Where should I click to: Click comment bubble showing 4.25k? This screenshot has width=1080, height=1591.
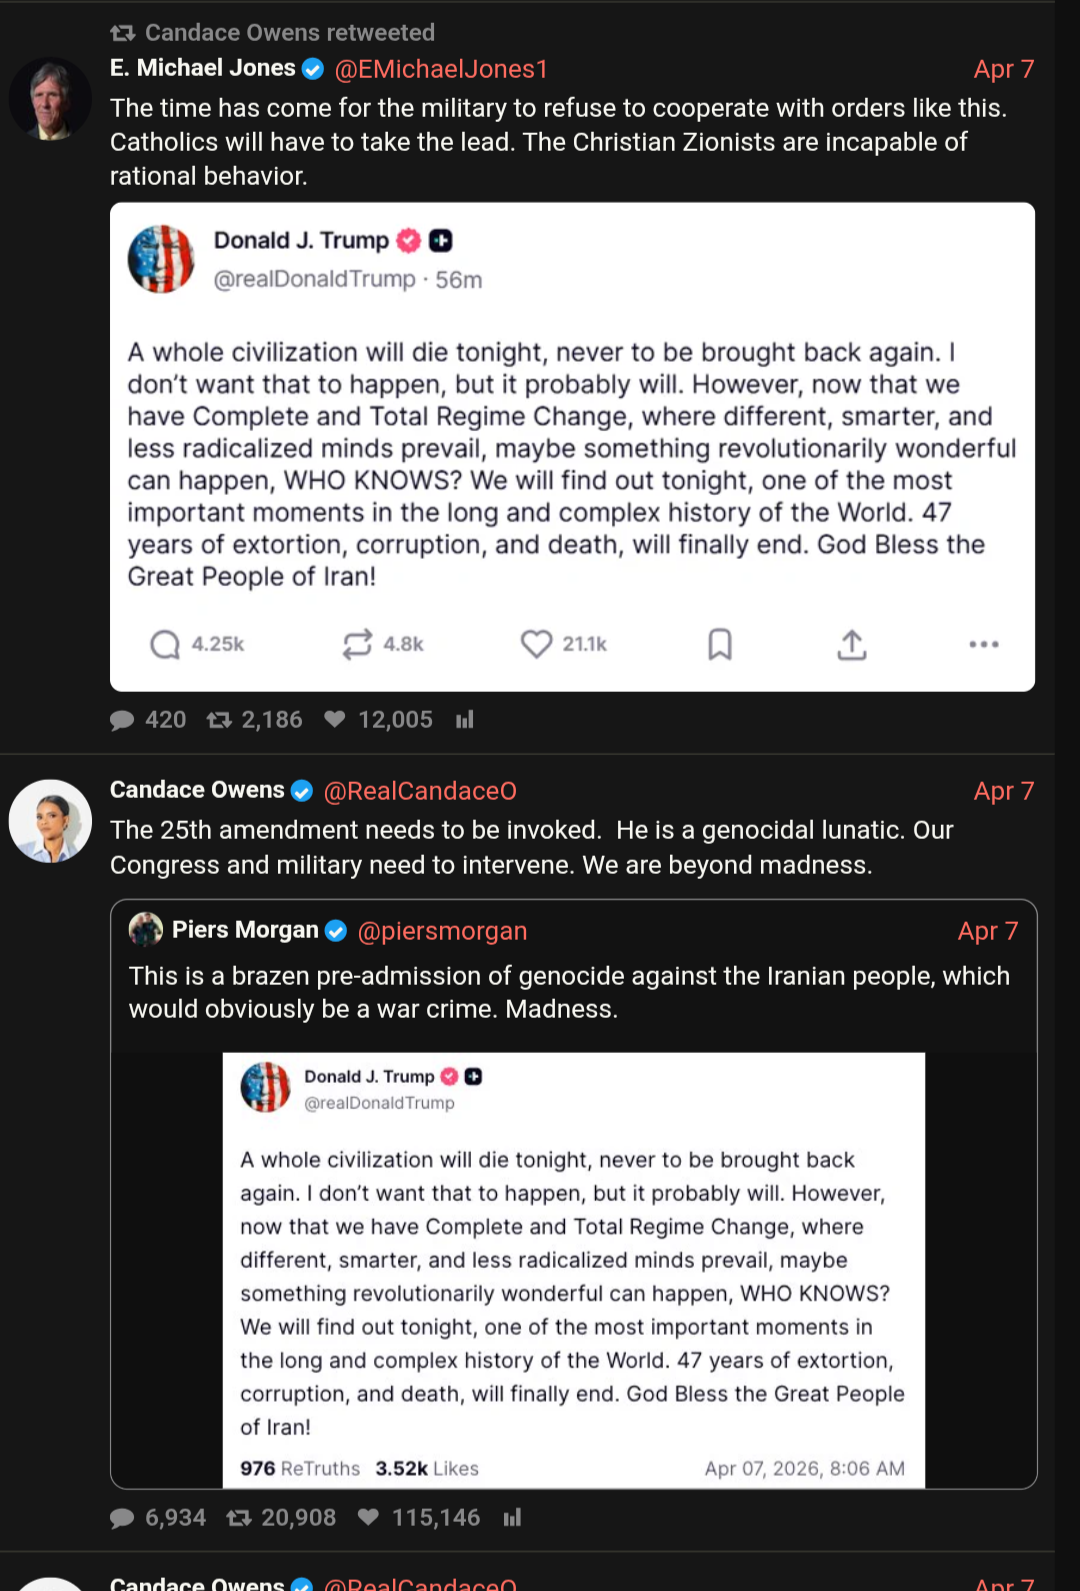click(165, 644)
